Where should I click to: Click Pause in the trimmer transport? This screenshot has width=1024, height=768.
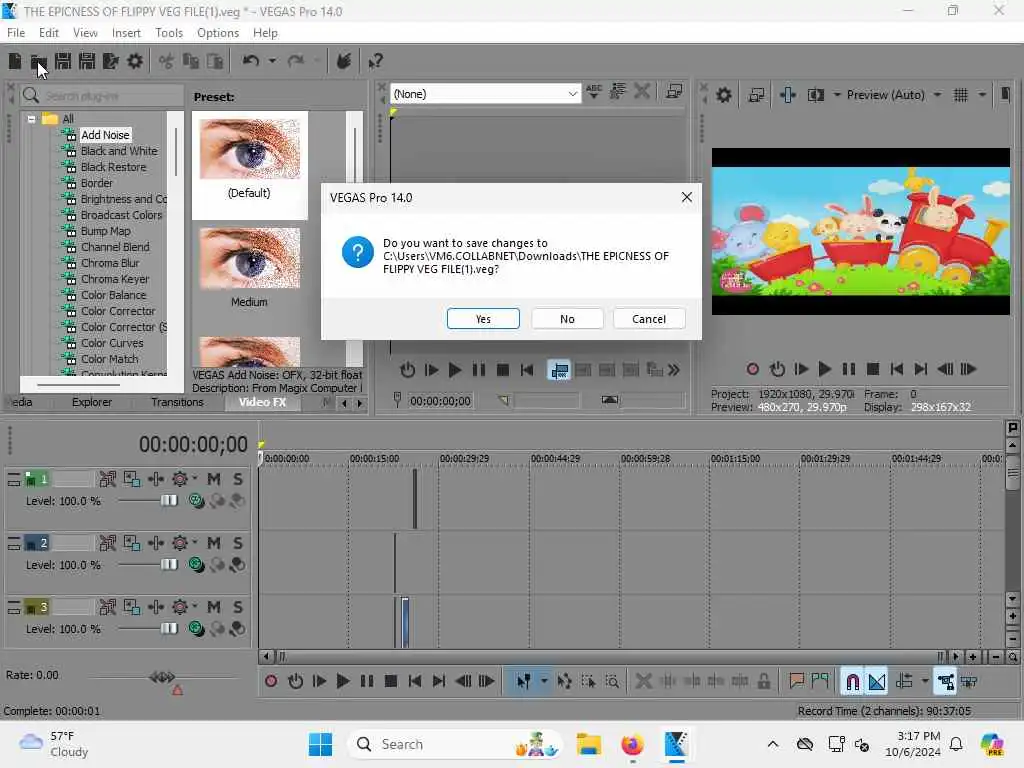coord(479,370)
